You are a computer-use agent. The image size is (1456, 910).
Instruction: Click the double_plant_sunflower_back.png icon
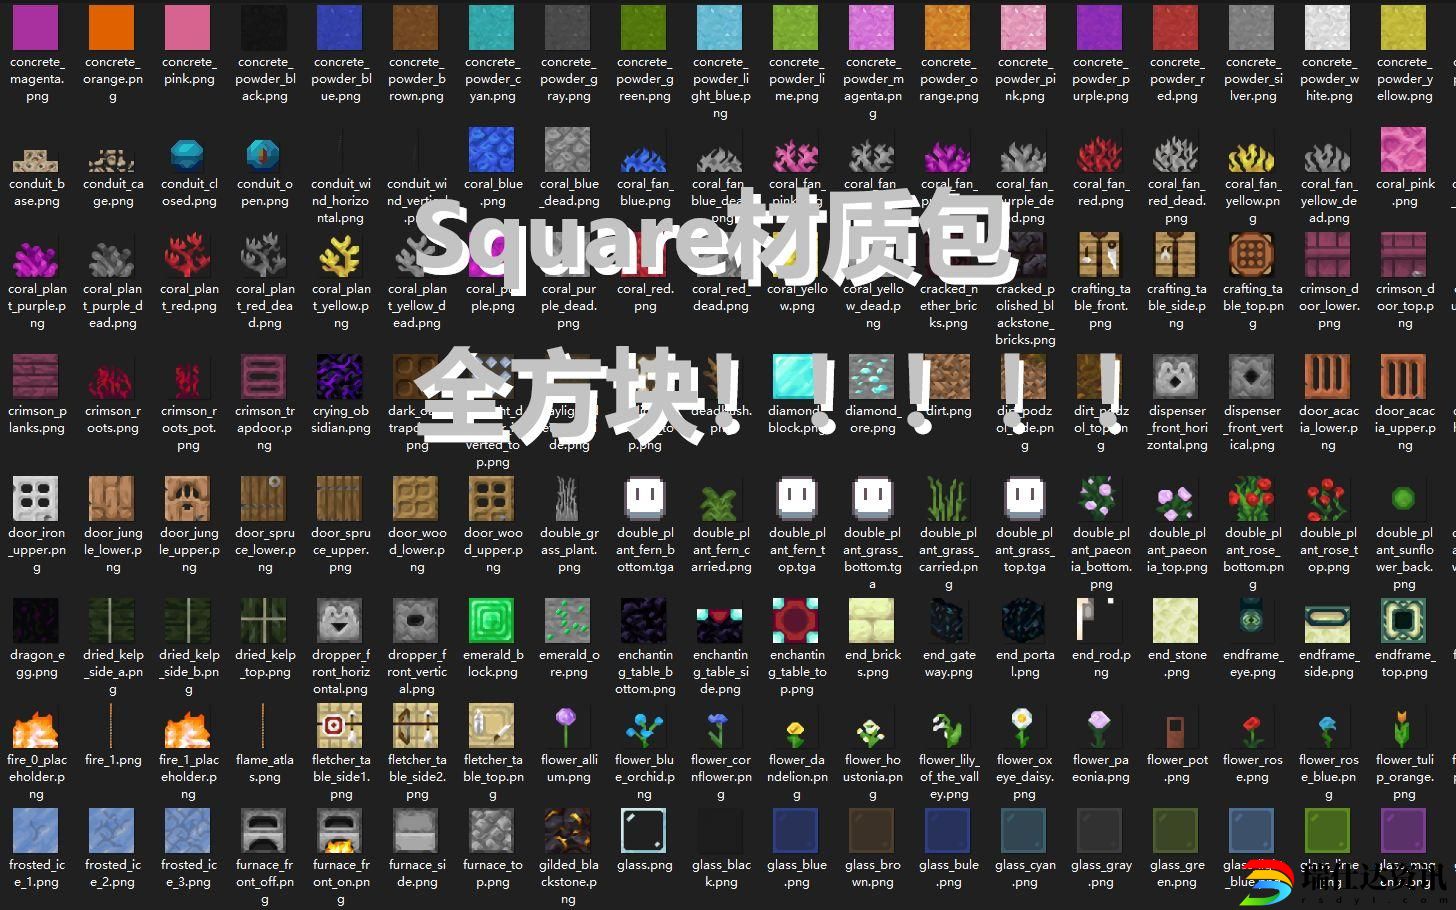[1404, 499]
